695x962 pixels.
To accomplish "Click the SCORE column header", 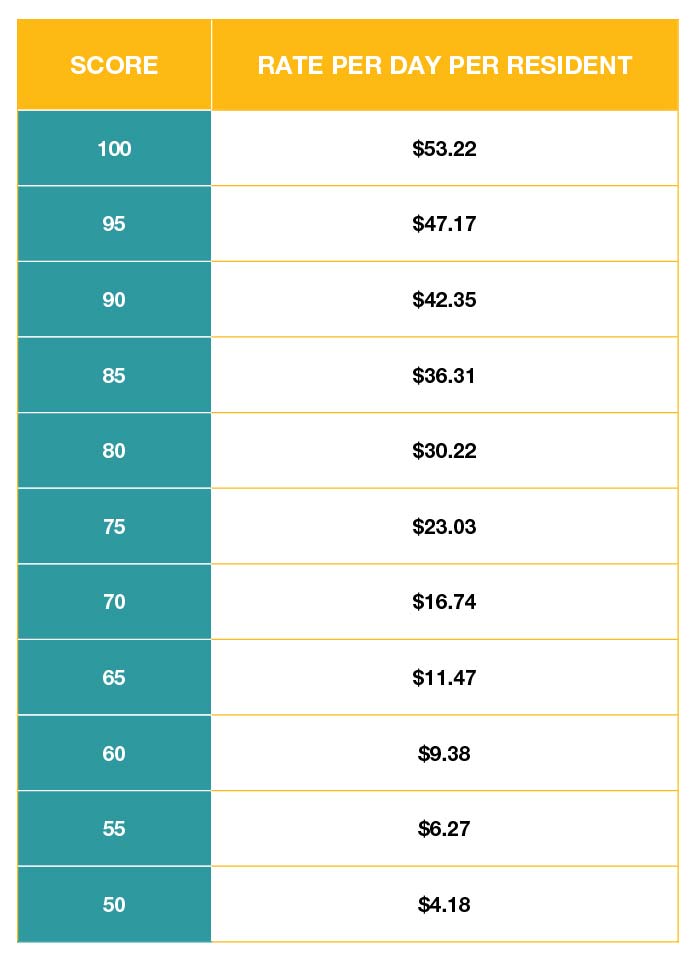I will point(114,65).
